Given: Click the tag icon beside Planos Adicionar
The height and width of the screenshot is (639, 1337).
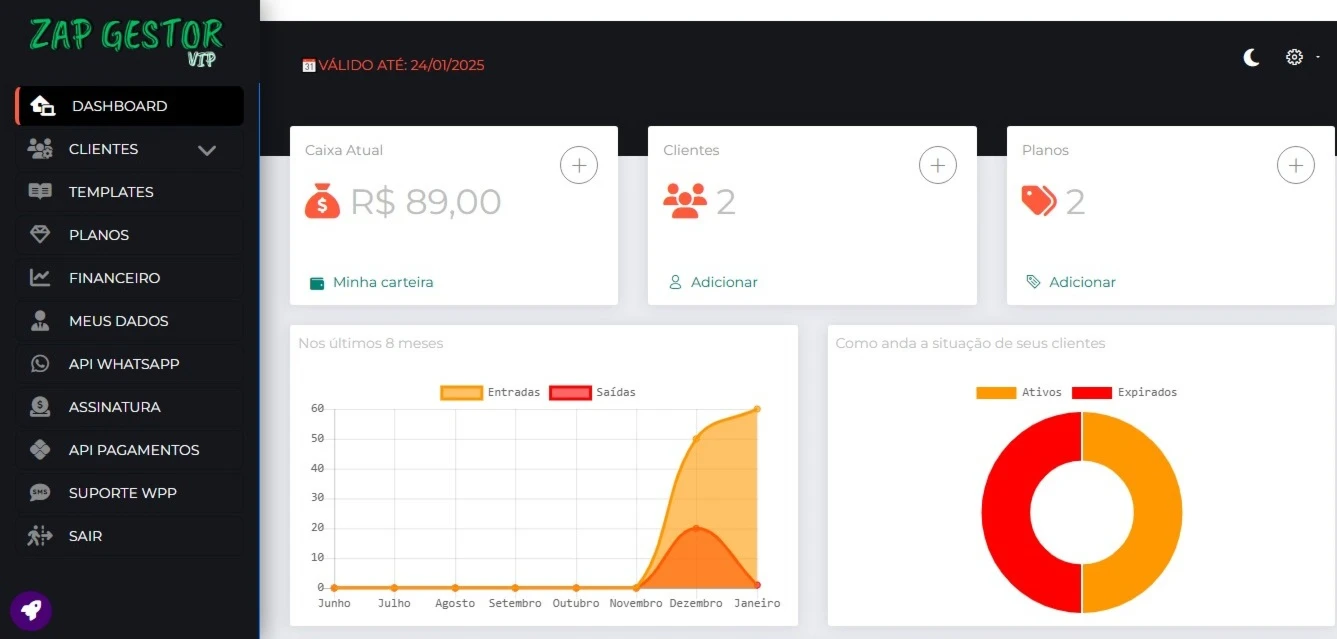Looking at the screenshot, I should pos(1033,283).
